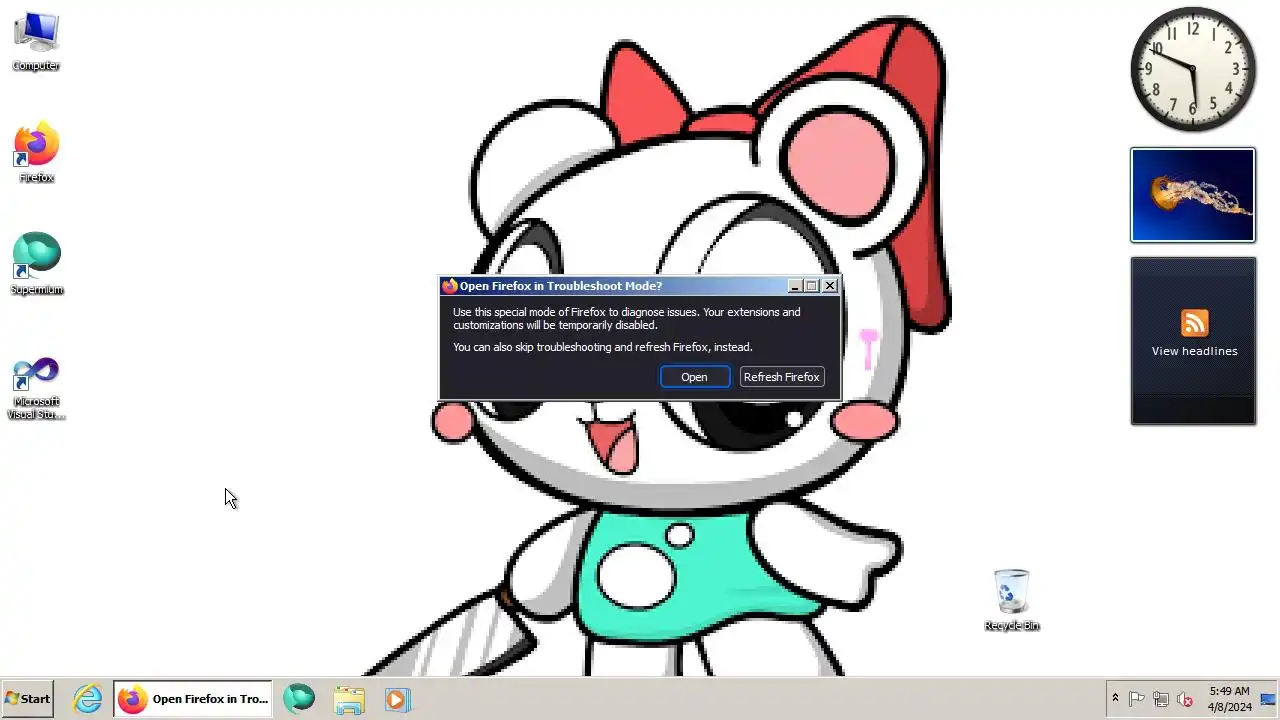
Task: Close the Troubleshoot Mode dialog
Action: [x=829, y=286]
